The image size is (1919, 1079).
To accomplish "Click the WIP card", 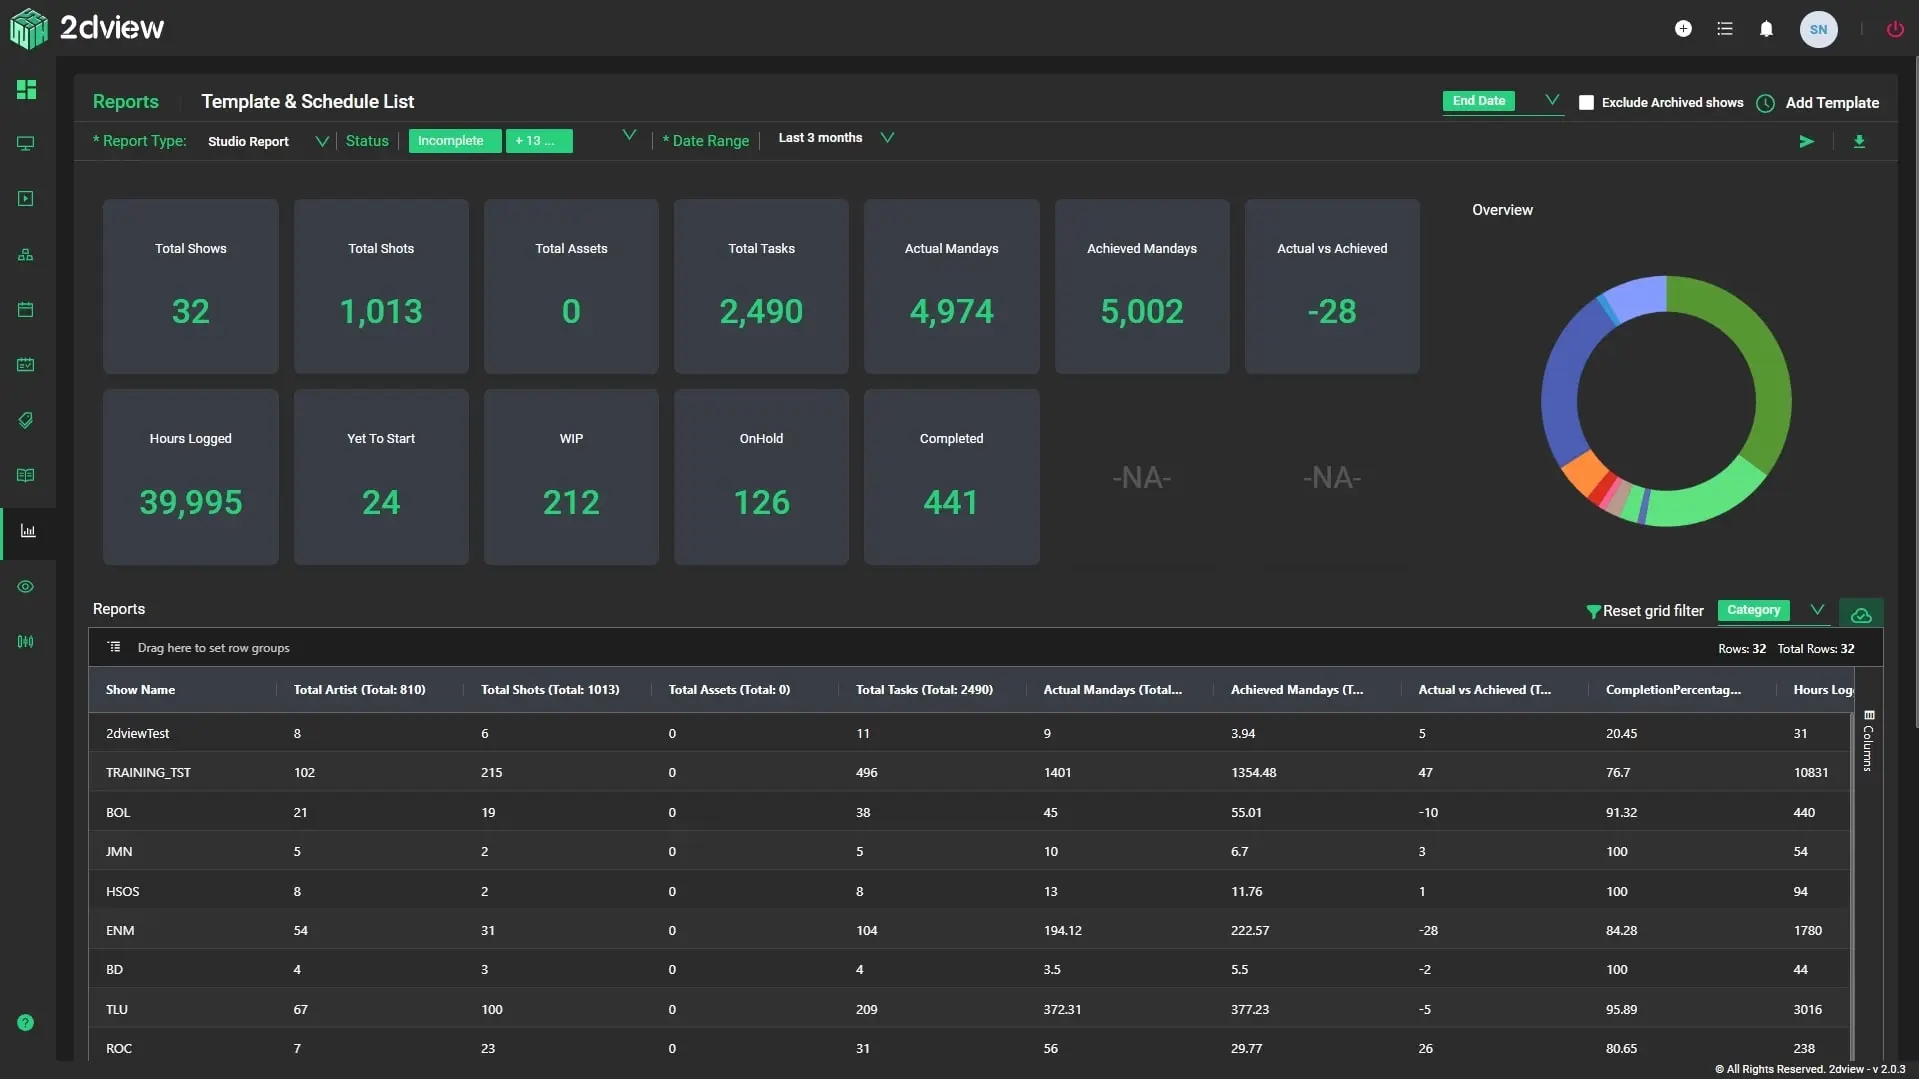I will [x=571, y=477].
